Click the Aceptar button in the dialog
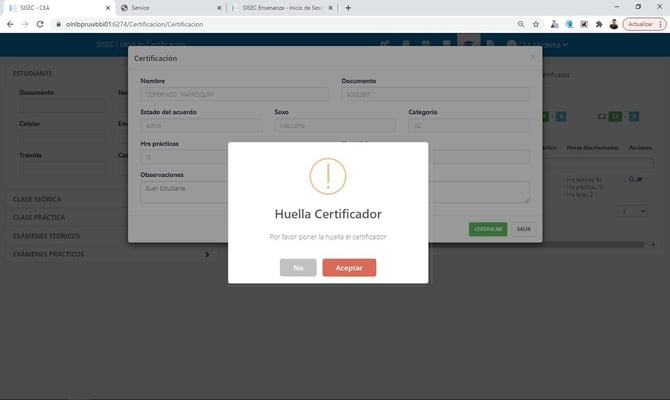Image resolution: width=670 pixels, height=400 pixels. (x=349, y=267)
